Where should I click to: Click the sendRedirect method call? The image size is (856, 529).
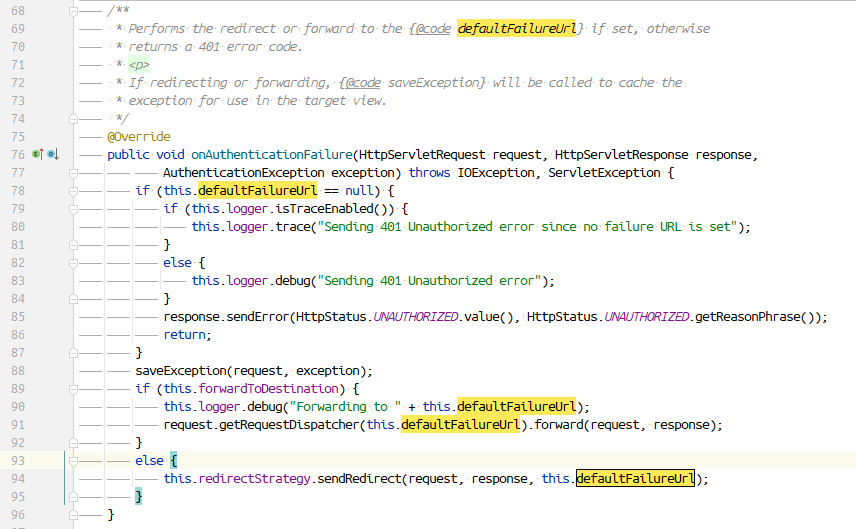click(359, 479)
